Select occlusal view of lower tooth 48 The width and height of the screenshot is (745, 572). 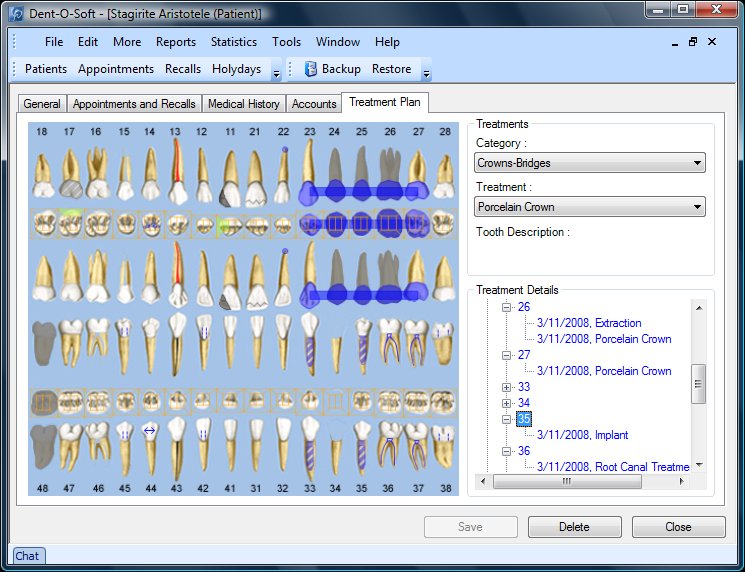[x=44, y=402]
